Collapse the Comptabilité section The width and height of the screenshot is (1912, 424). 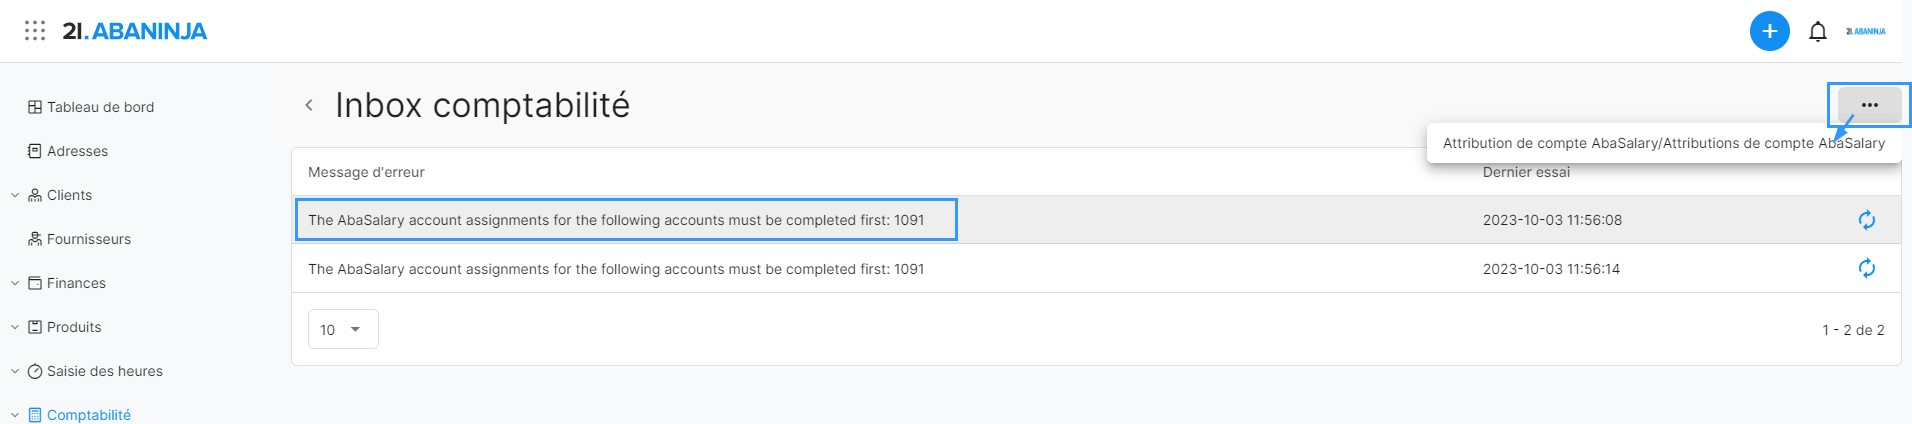(x=15, y=415)
